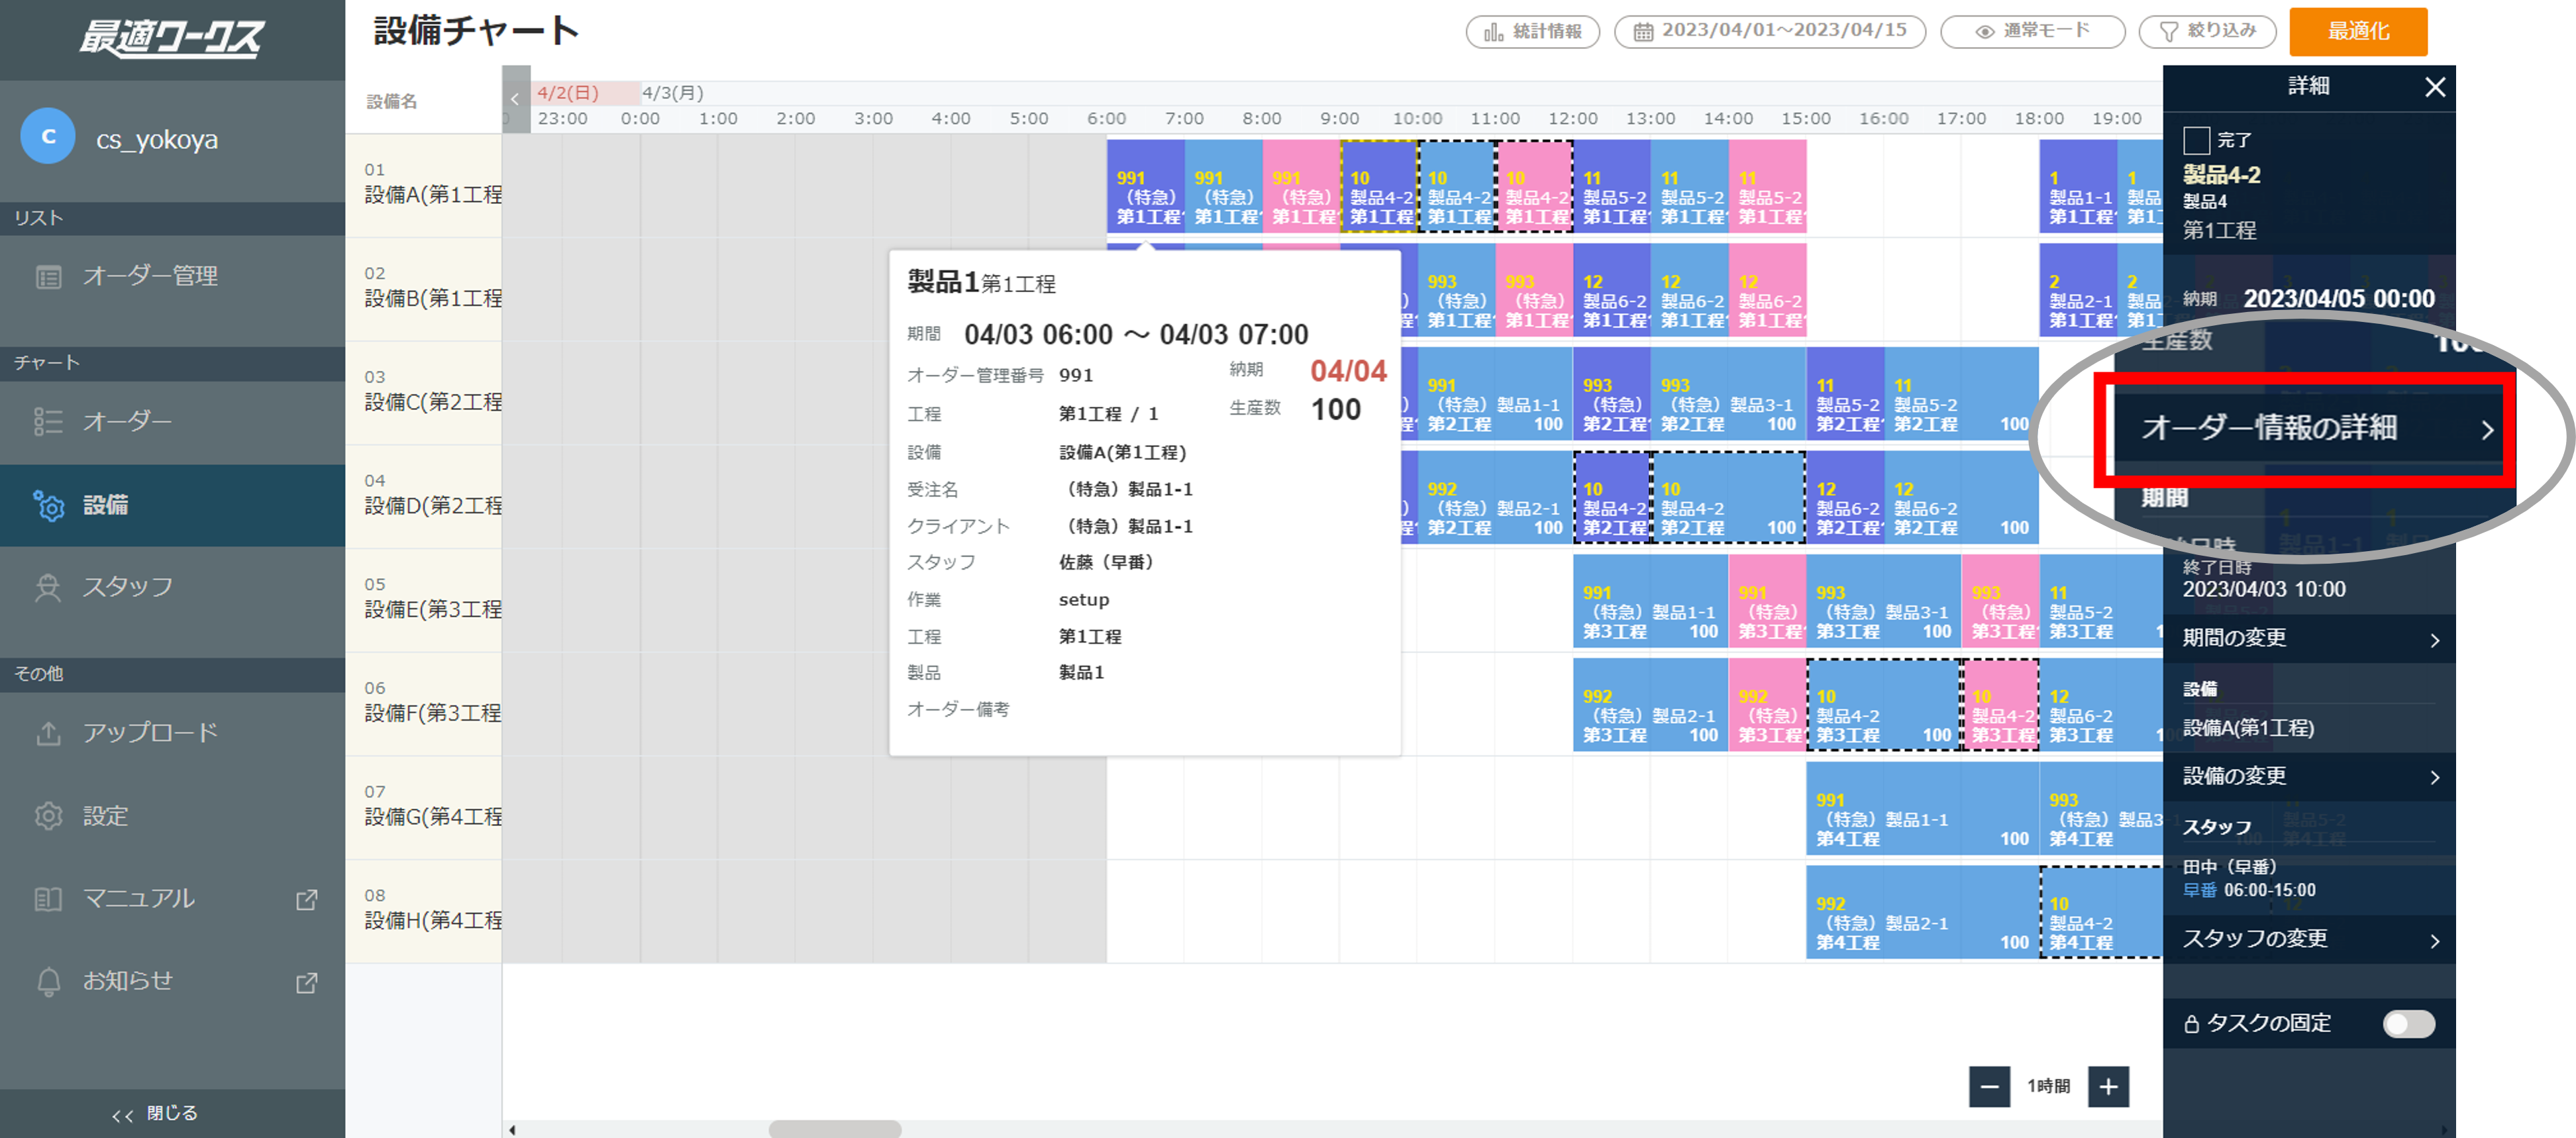The height and width of the screenshot is (1138, 2576).
Task: Open the オーダー chart view
Action: tap(172, 422)
